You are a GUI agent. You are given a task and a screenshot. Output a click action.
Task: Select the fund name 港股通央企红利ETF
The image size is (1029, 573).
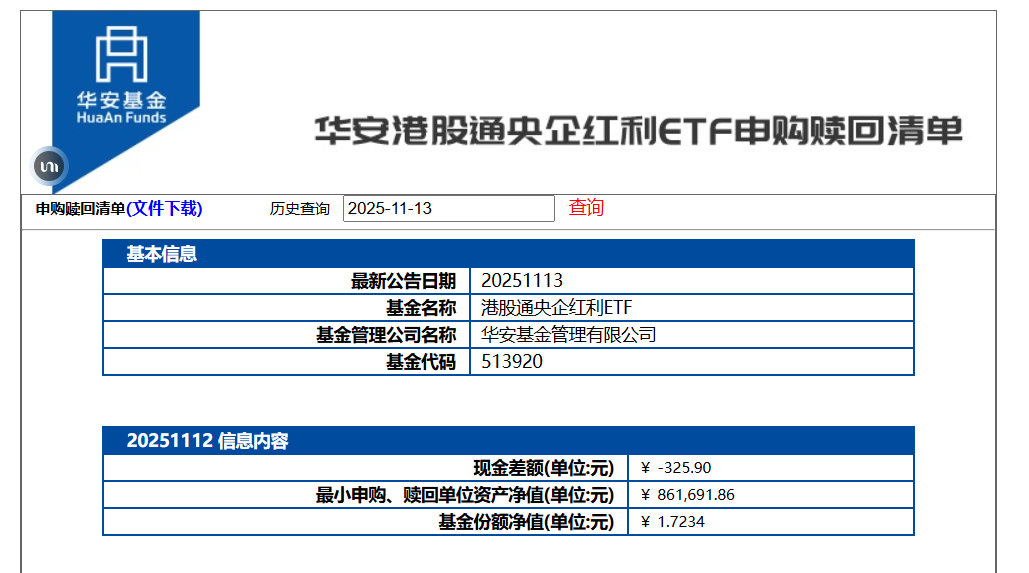[556, 308]
